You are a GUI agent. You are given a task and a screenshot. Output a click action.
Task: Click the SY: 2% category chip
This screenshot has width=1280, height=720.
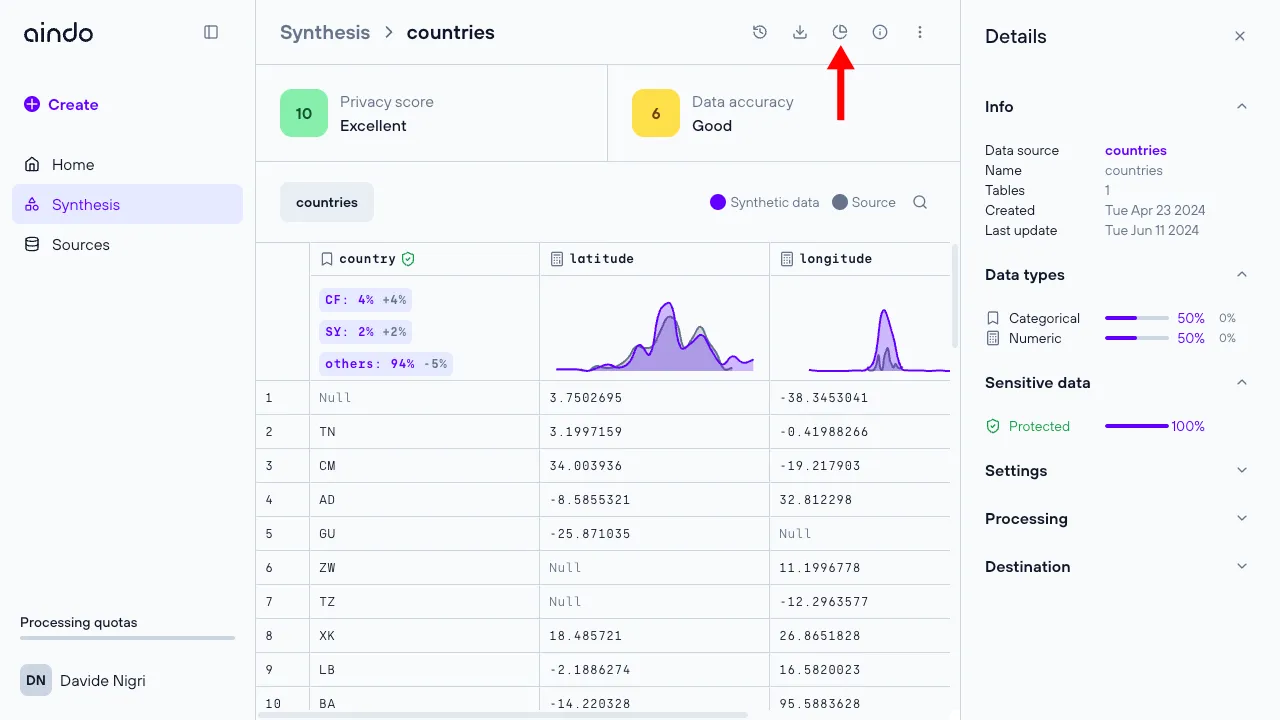point(365,332)
